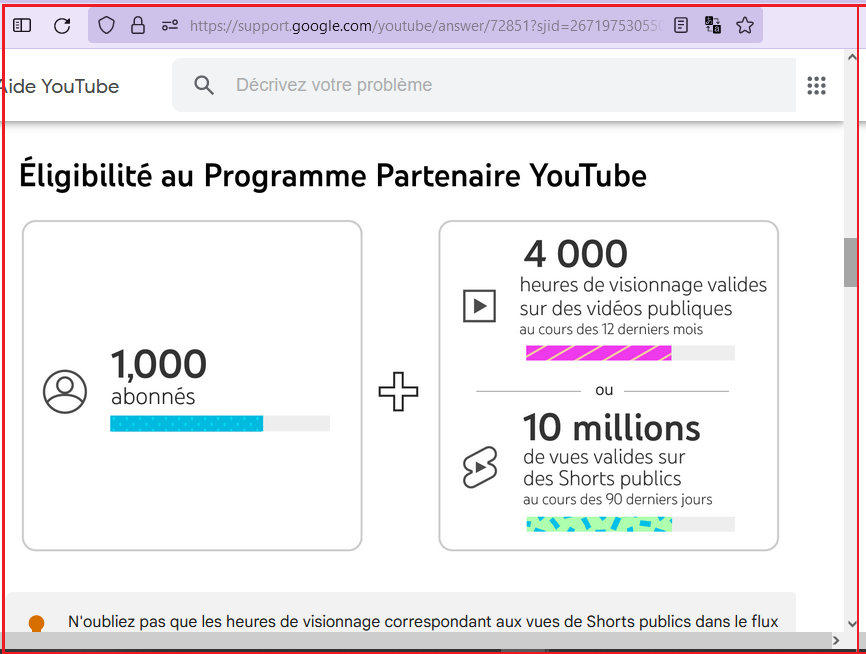Screen dimensions: 866x654
Task: Enable reader view for this page
Action: [681, 26]
